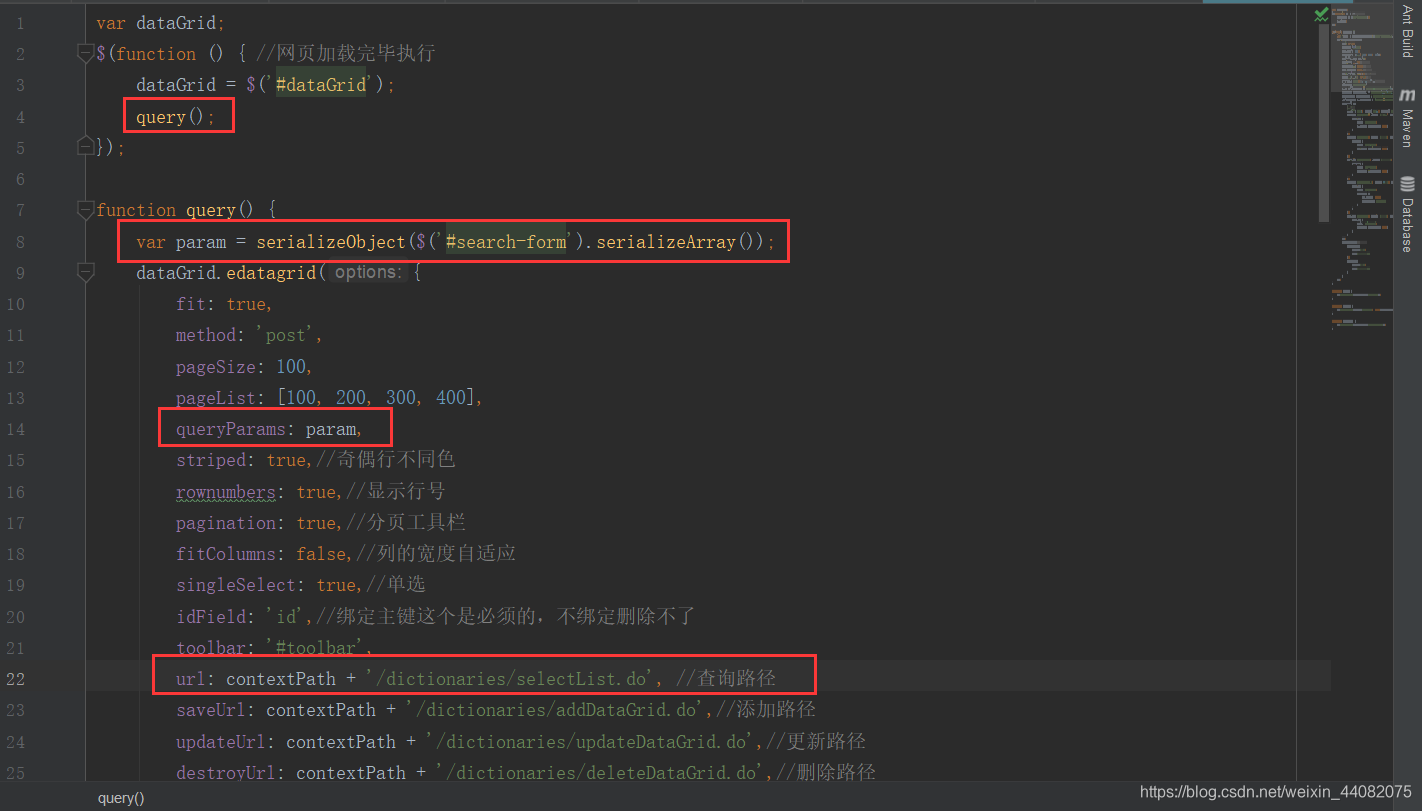1422x811 pixels.
Task: Collapse the $(function () block on line 2
Action: point(85,54)
